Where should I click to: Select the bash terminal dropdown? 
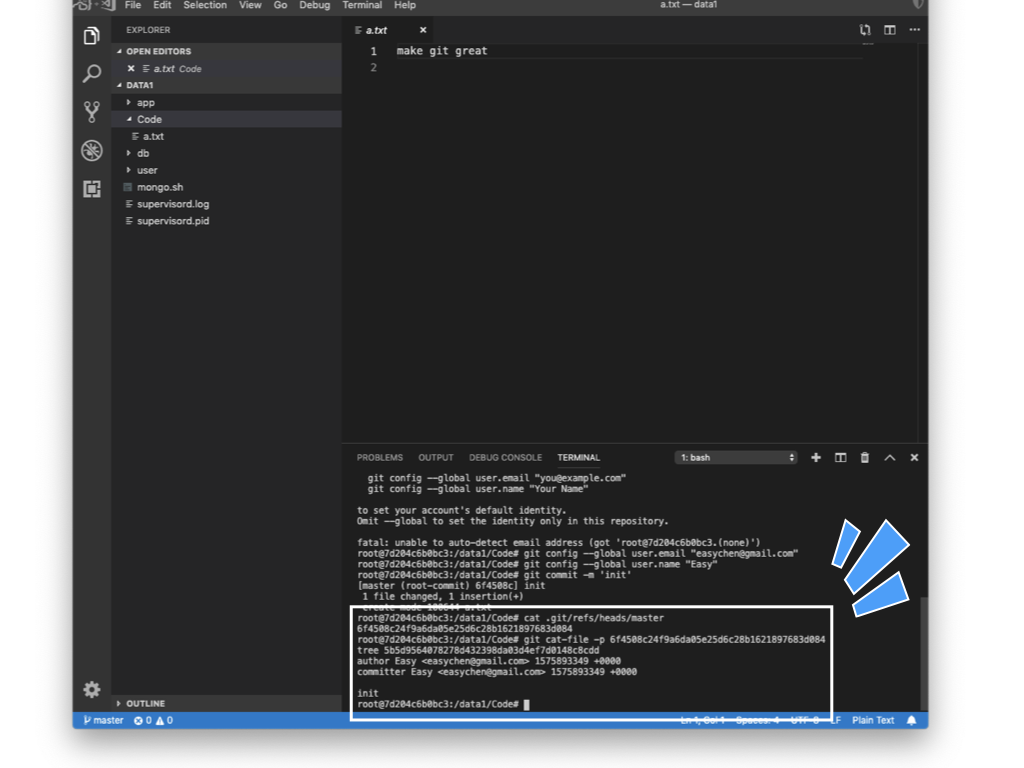[736, 458]
